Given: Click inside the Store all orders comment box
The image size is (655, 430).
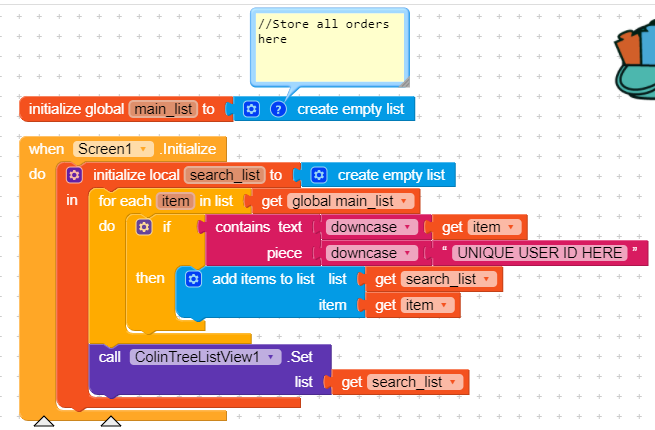Looking at the screenshot, I should tap(330, 47).
